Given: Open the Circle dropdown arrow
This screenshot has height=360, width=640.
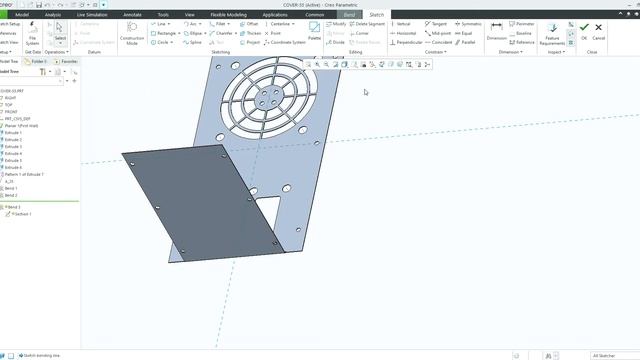Looking at the screenshot, I should [x=171, y=42].
